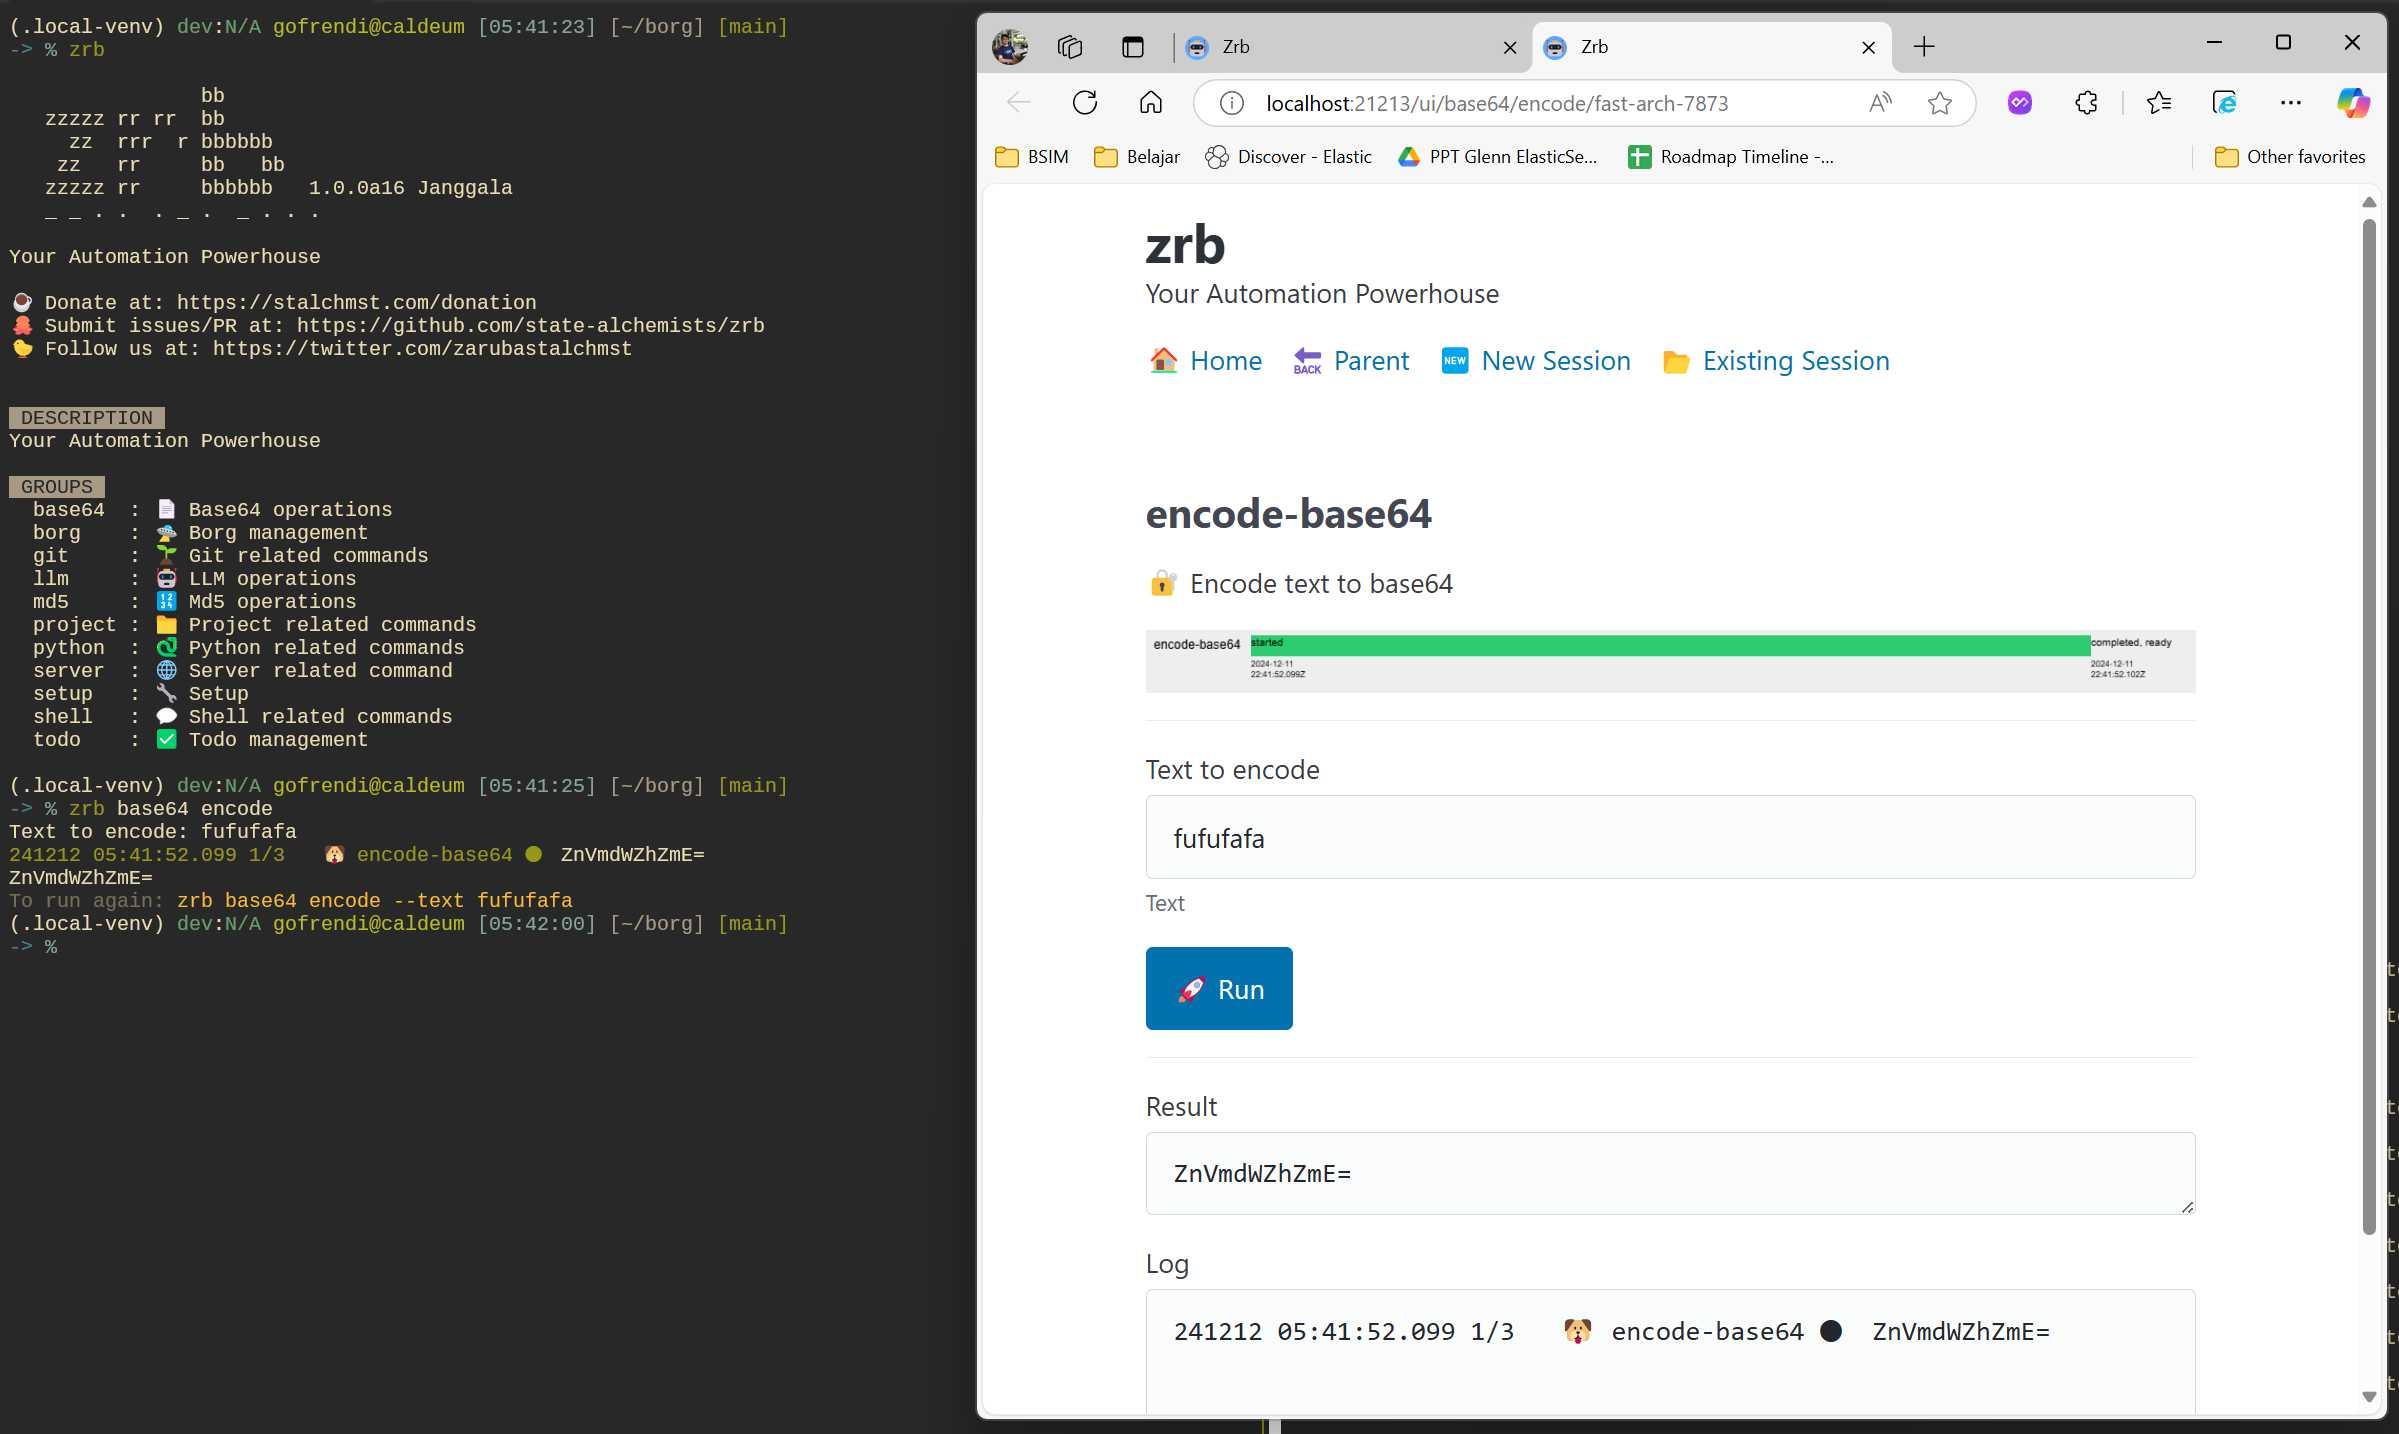Open a new browser tab
Image resolution: width=2399 pixels, height=1434 pixels.
click(1924, 47)
